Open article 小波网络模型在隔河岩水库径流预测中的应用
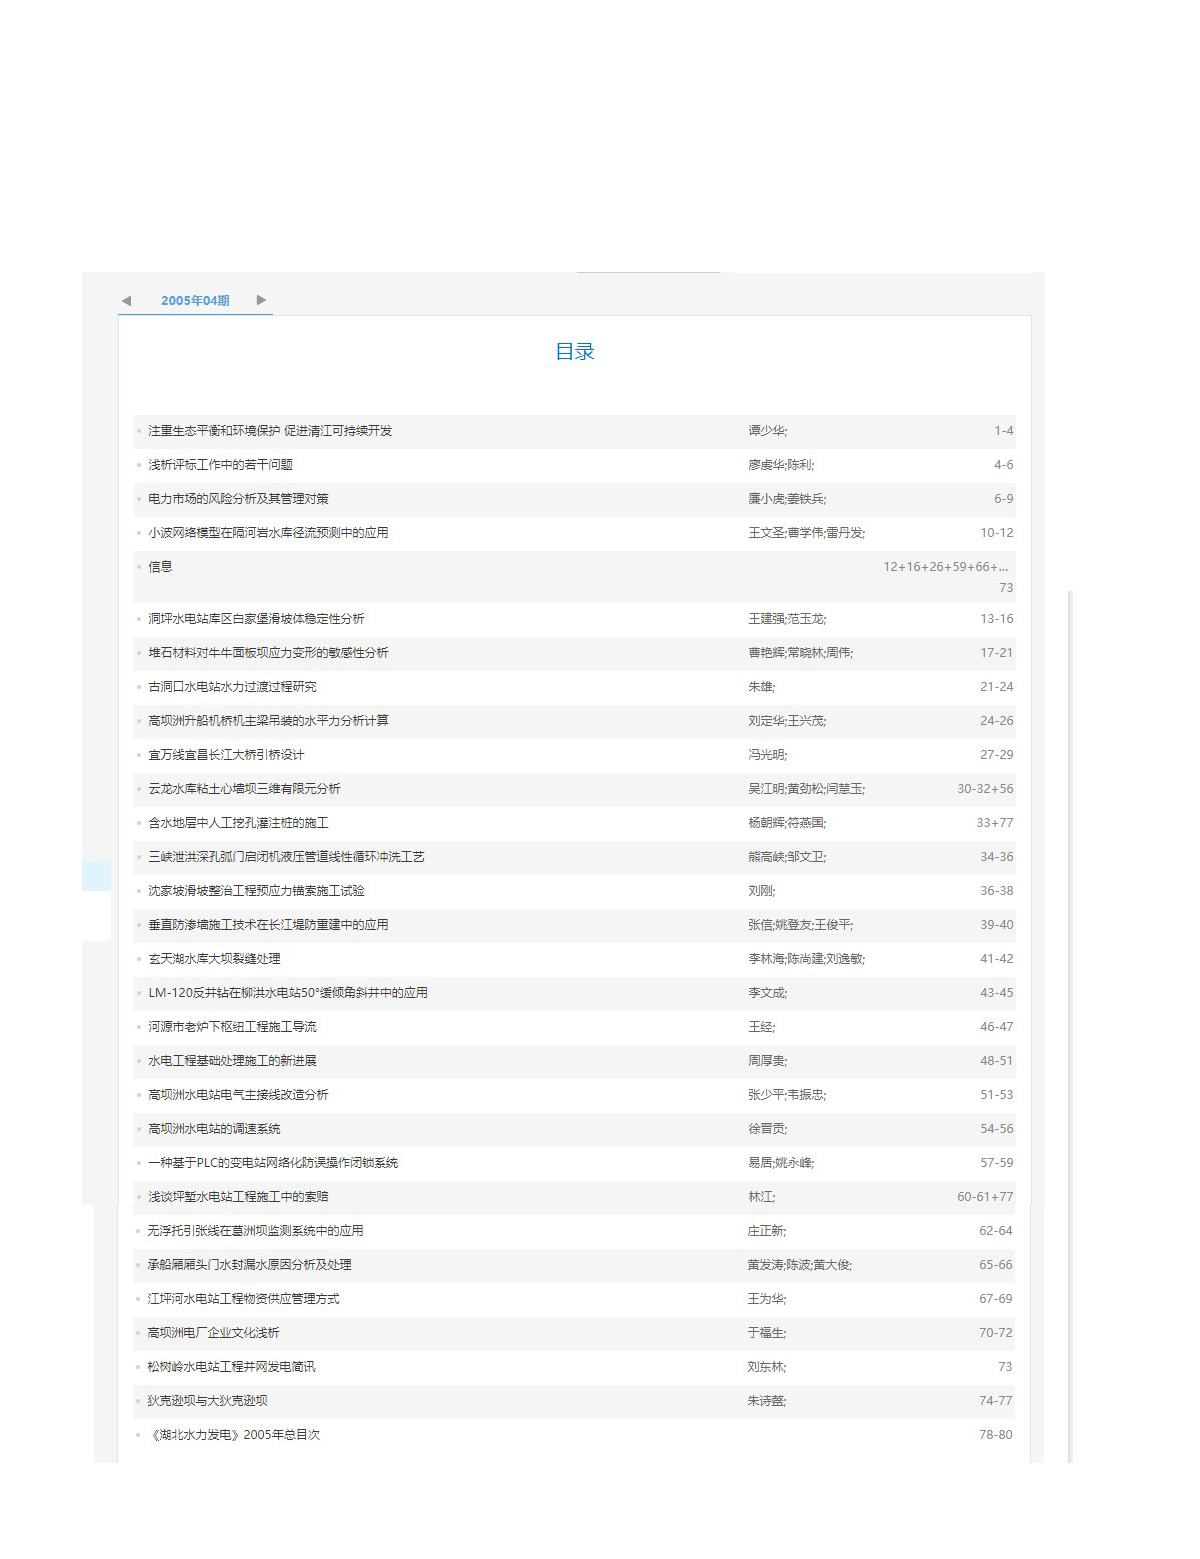 click(x=268, y=533)
